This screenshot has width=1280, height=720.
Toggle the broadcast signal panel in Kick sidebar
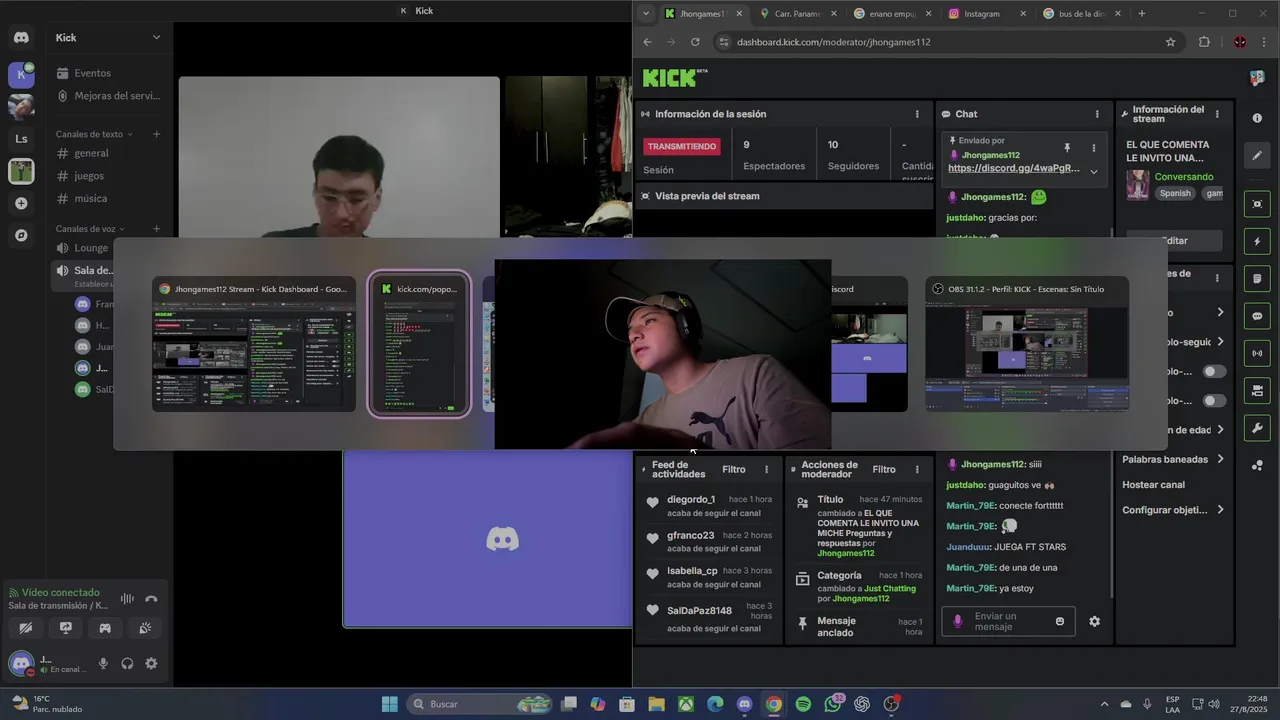pos(1257,353)
